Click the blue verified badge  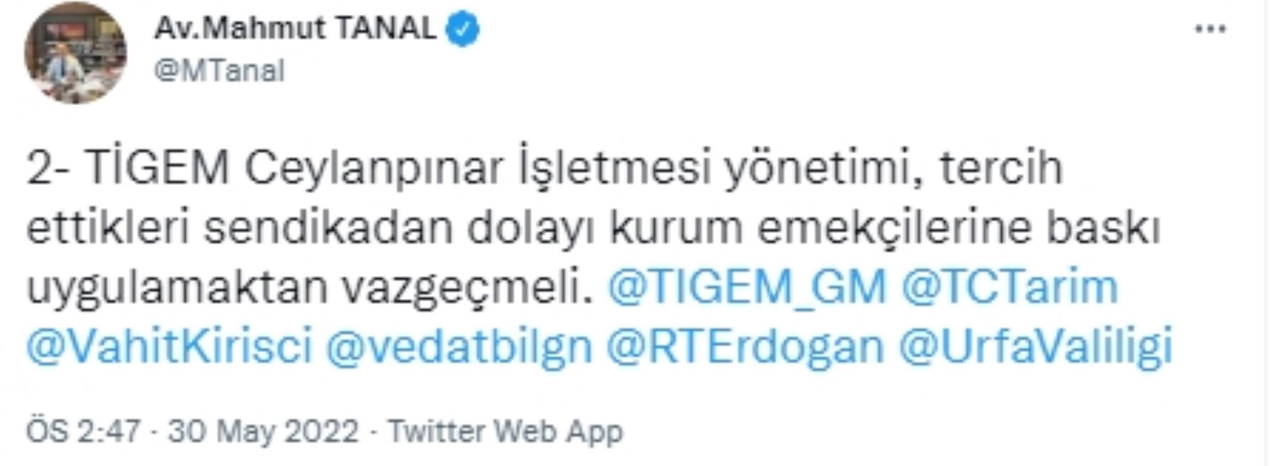pyautogui.click(x=463, y=31)
